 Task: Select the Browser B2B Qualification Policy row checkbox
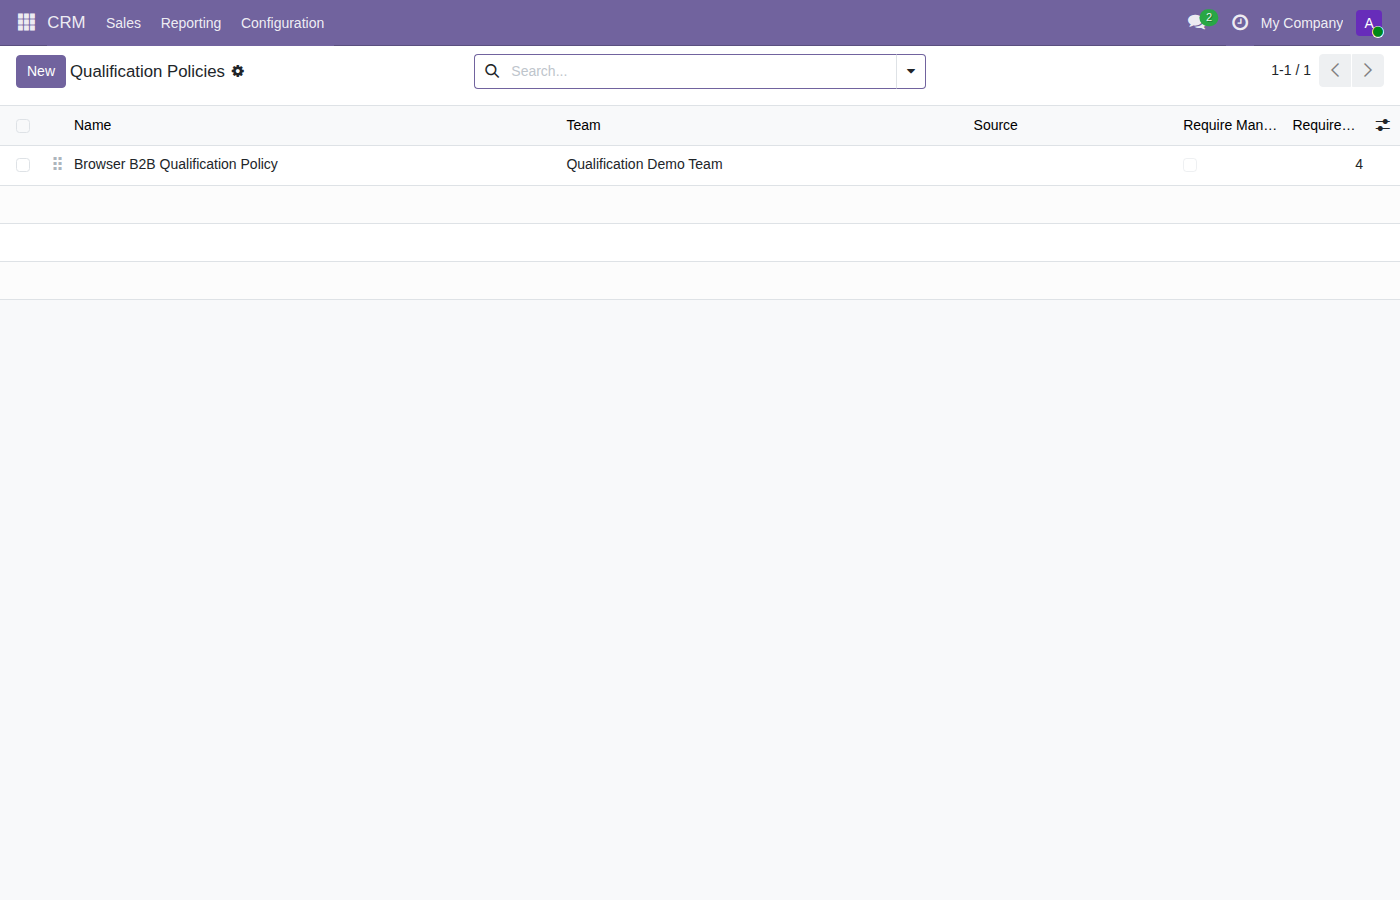(23, 165)
